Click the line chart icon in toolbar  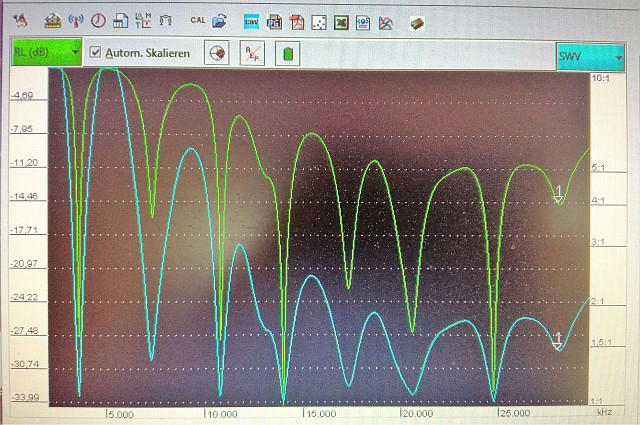(x=385, y=20)
